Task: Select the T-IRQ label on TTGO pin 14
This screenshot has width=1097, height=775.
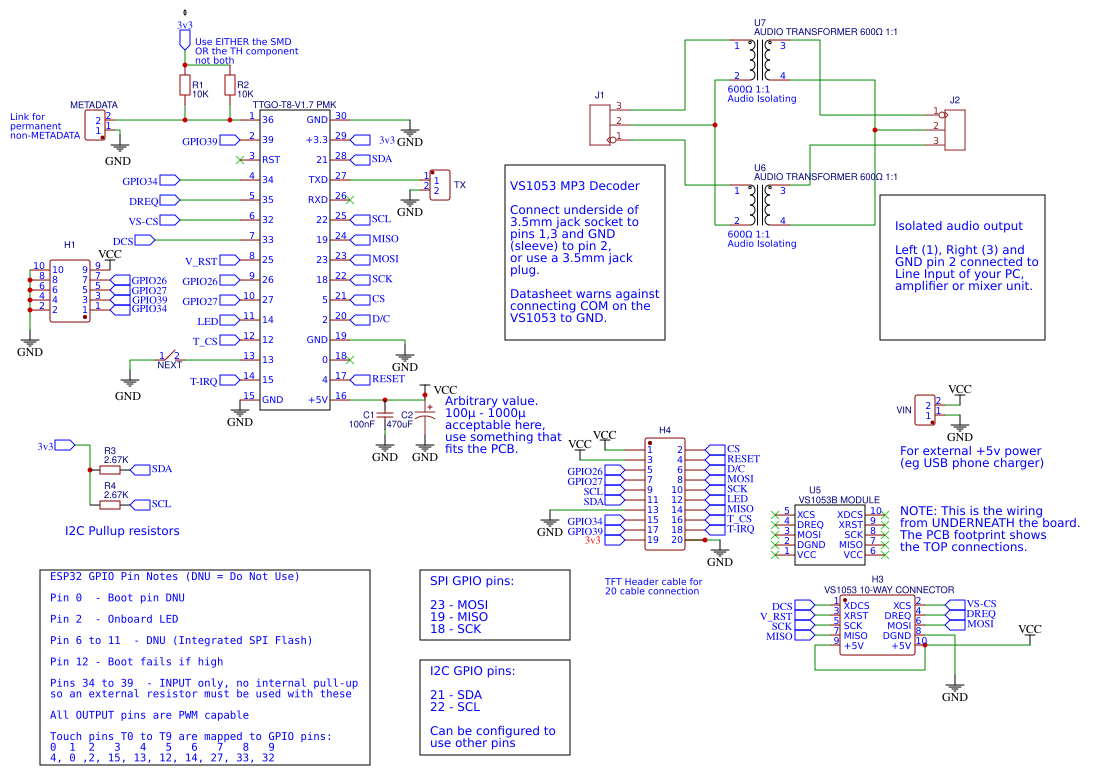Action: [x=213, y=381]
